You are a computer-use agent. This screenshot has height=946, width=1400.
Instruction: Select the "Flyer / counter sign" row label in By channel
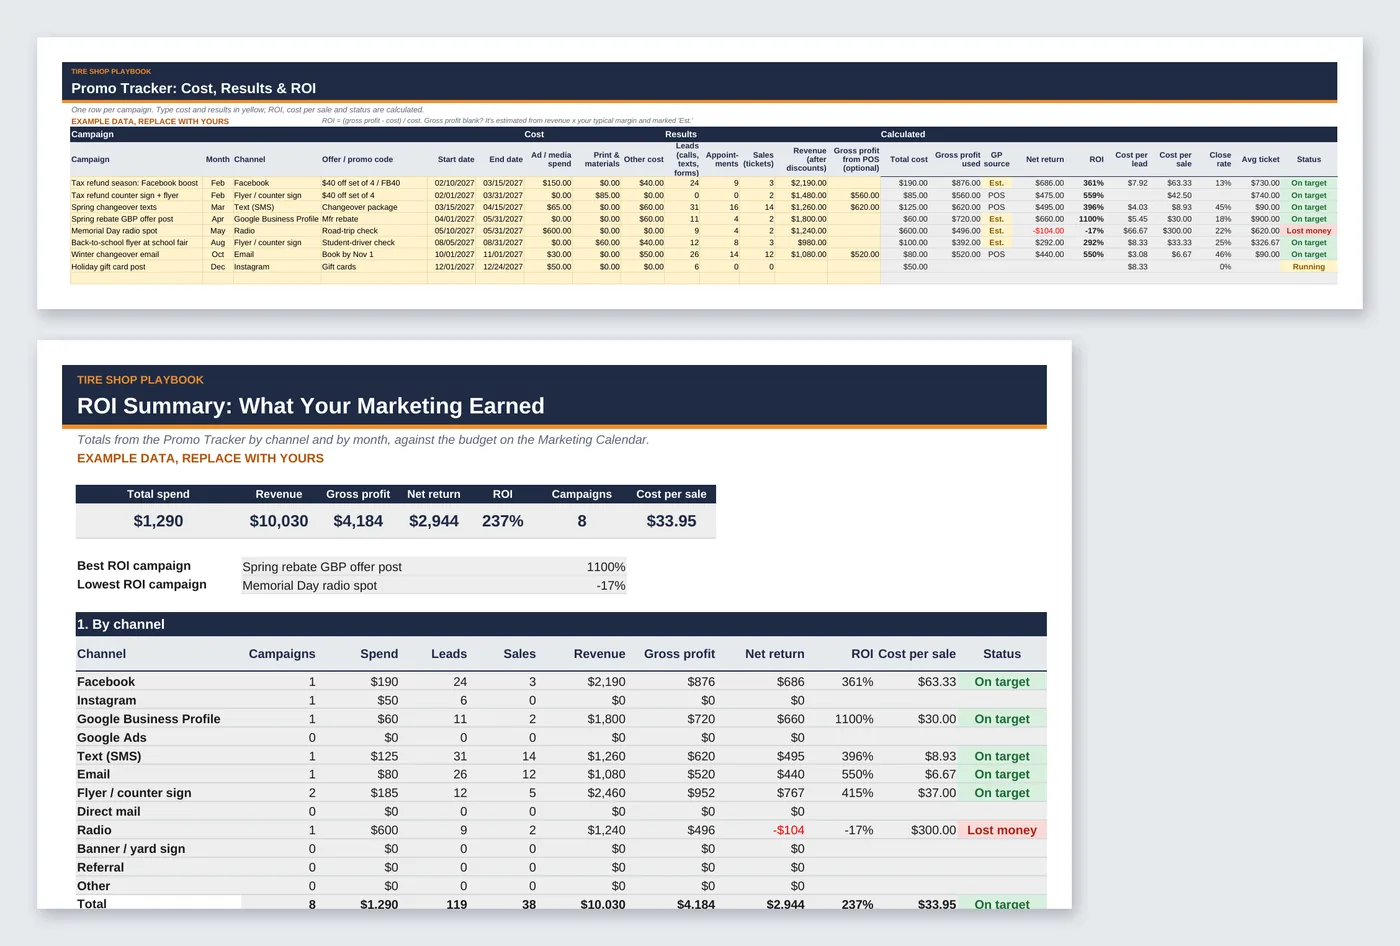pos(134,793)
